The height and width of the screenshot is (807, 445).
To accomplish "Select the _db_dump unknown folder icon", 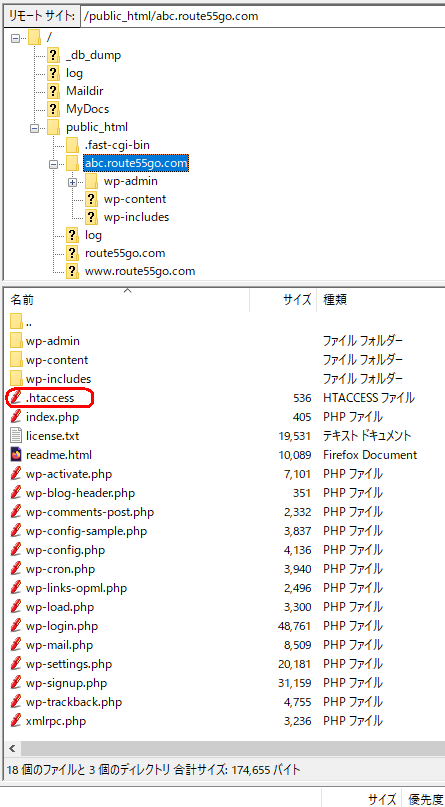I will click(x=53, y=55).
